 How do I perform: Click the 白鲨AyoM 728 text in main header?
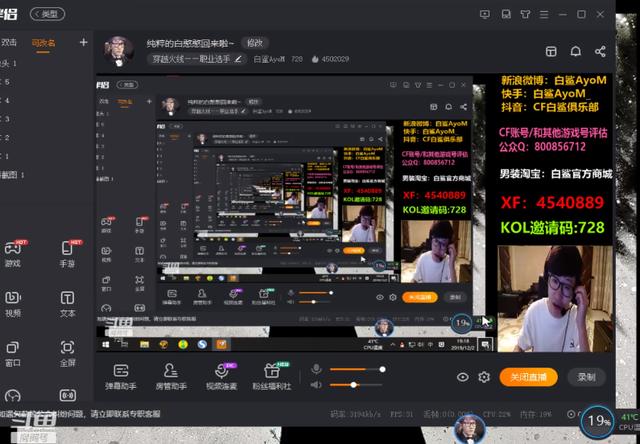(278, 59)
